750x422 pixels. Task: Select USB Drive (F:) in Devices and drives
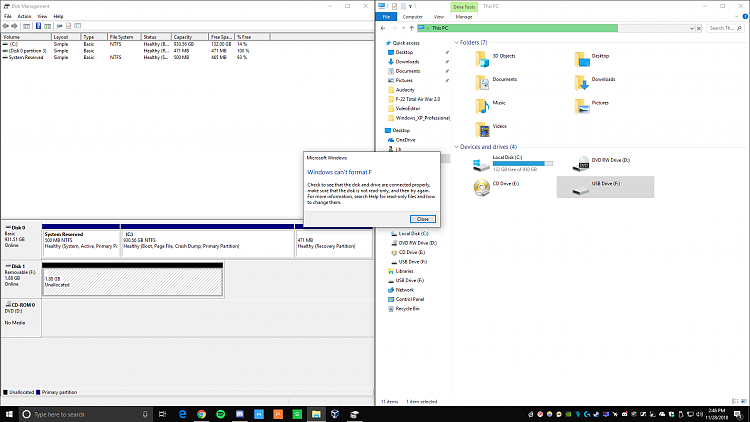click(605, 187)
